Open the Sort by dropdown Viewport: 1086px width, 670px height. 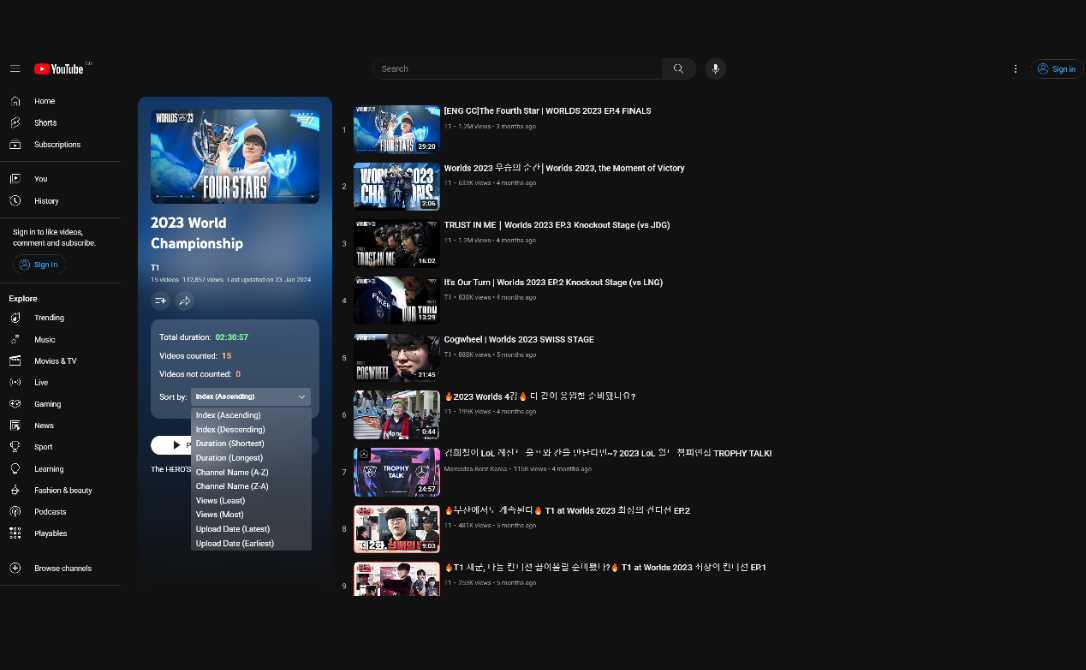point(251,397)
